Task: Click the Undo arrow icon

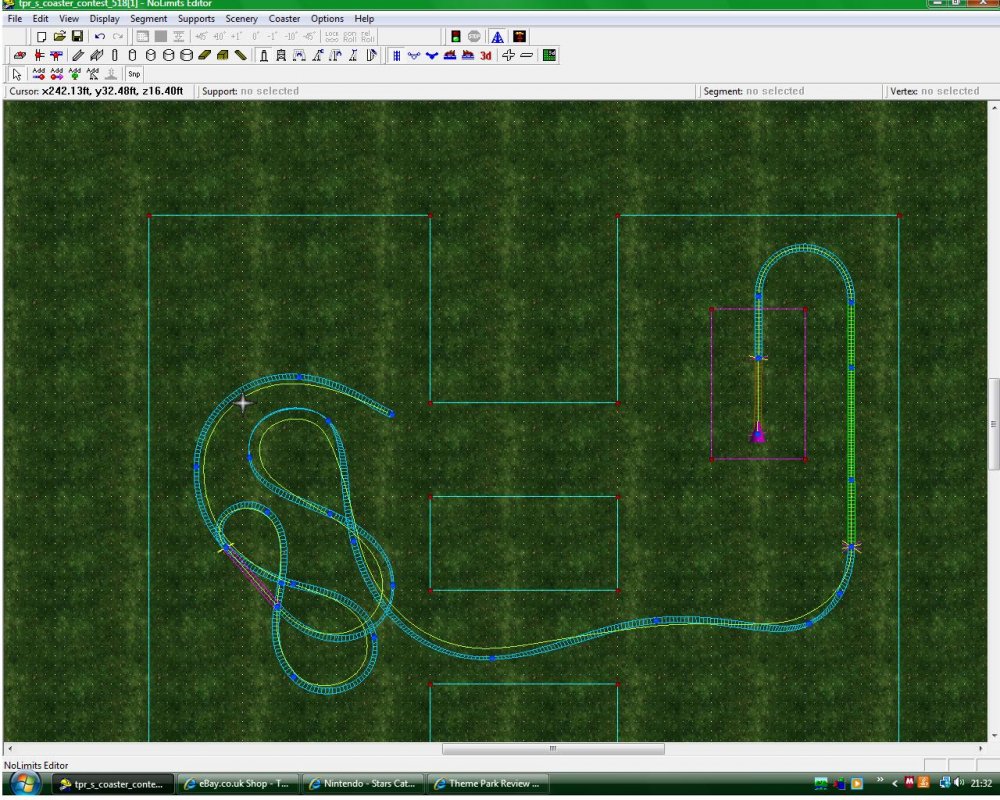Action: pos(100,36)
